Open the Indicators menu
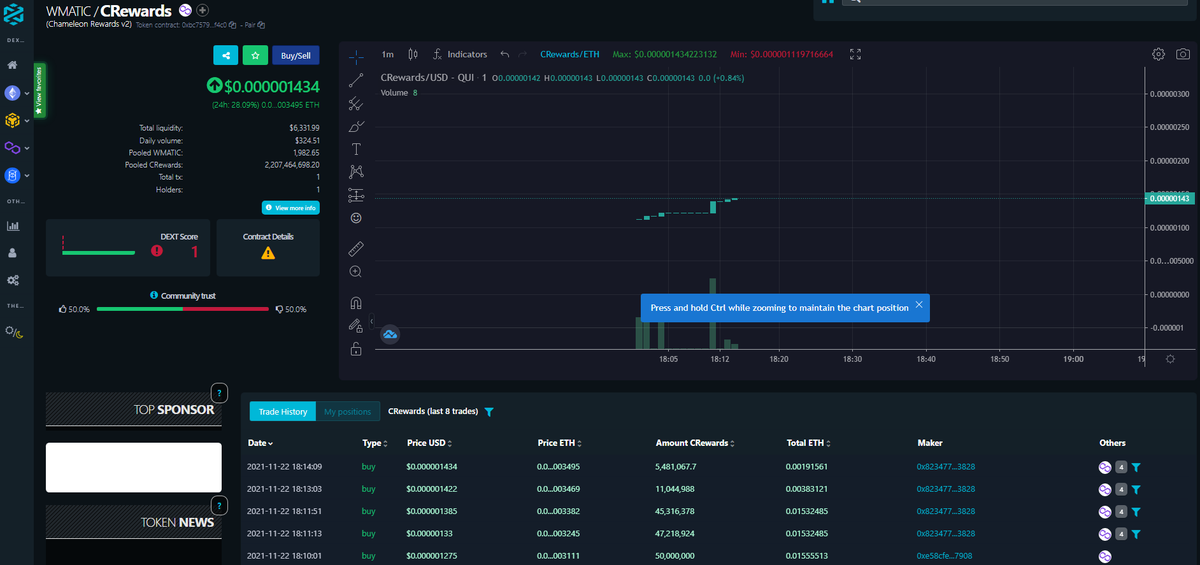The image size is (1200, 565). (x=460, y=54)
